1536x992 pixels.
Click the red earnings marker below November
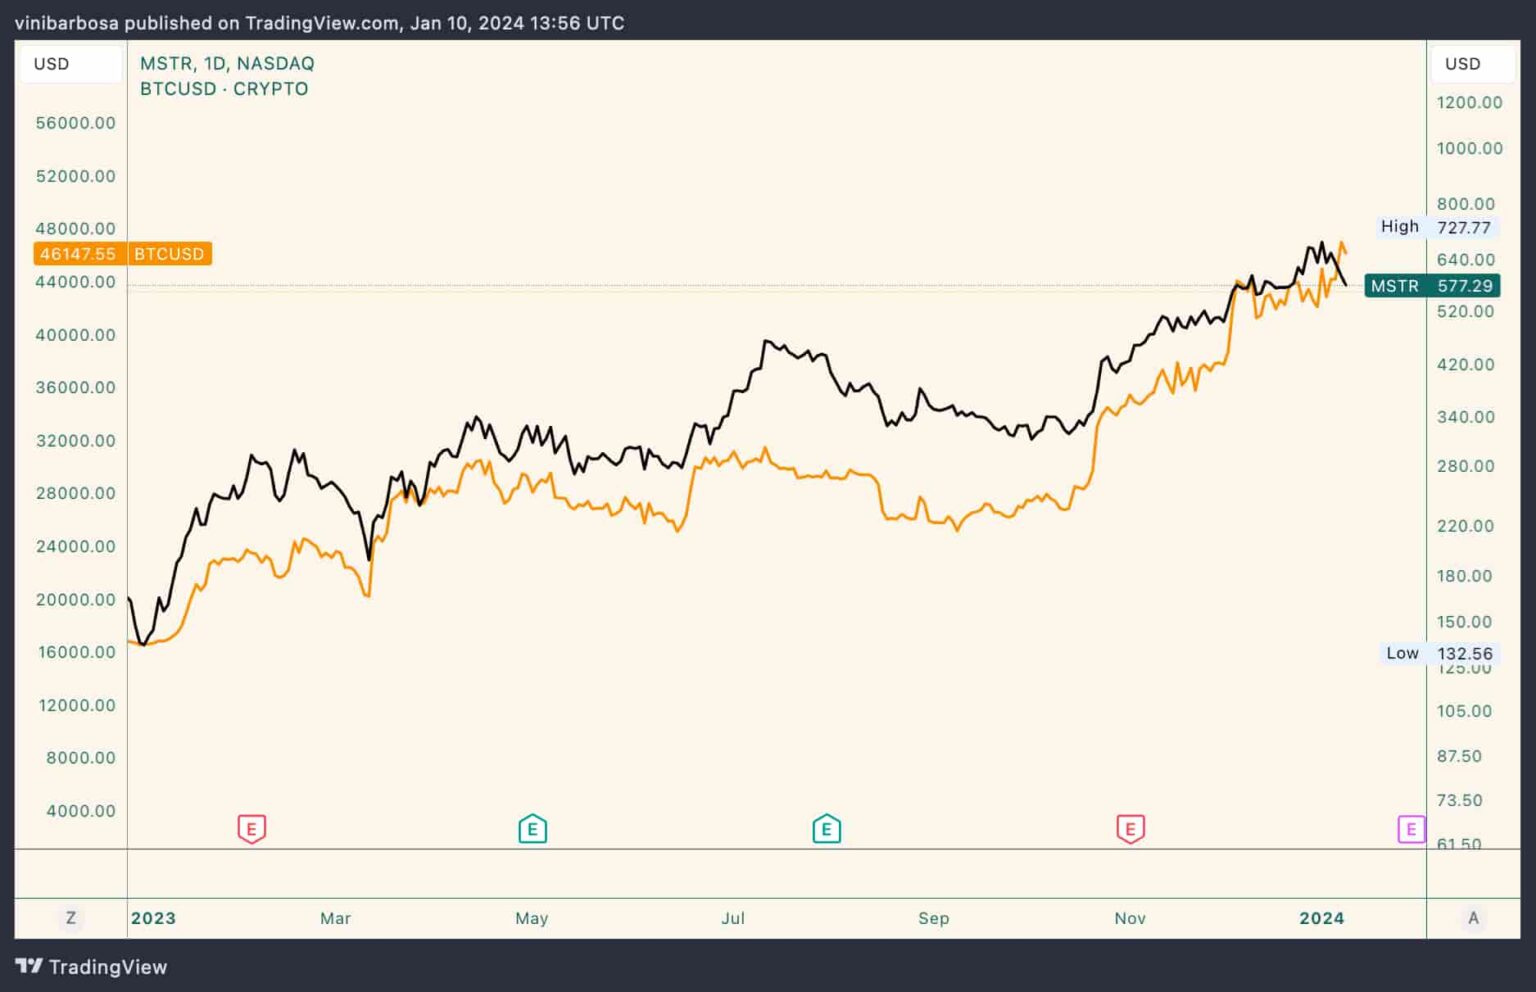coord(1129,828)
